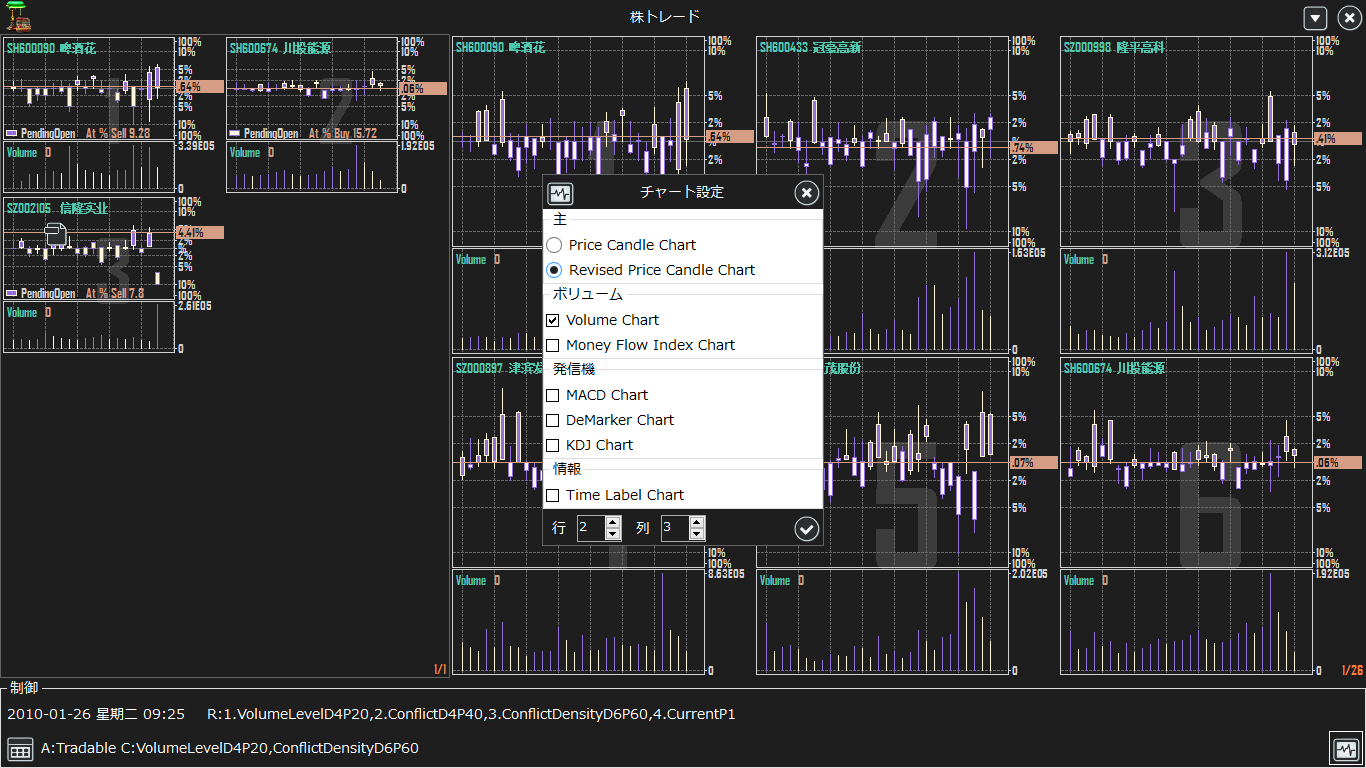Open the table grid icon in control bar
The height and width of the screenshot is (768, 1366).
(20, 748)
